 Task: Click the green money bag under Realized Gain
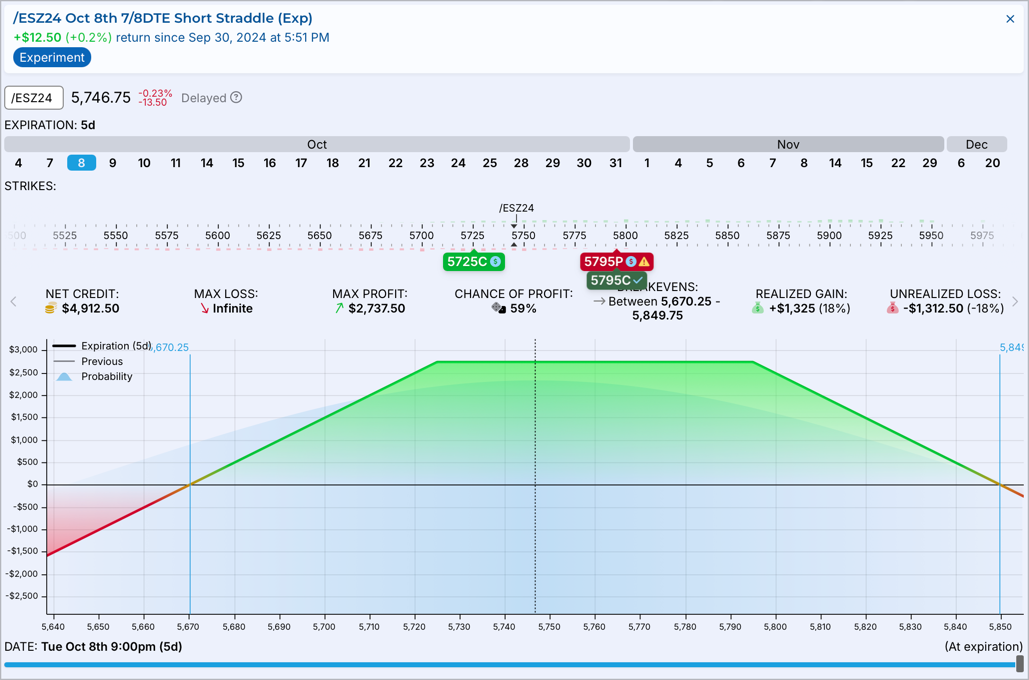[758, 309]
